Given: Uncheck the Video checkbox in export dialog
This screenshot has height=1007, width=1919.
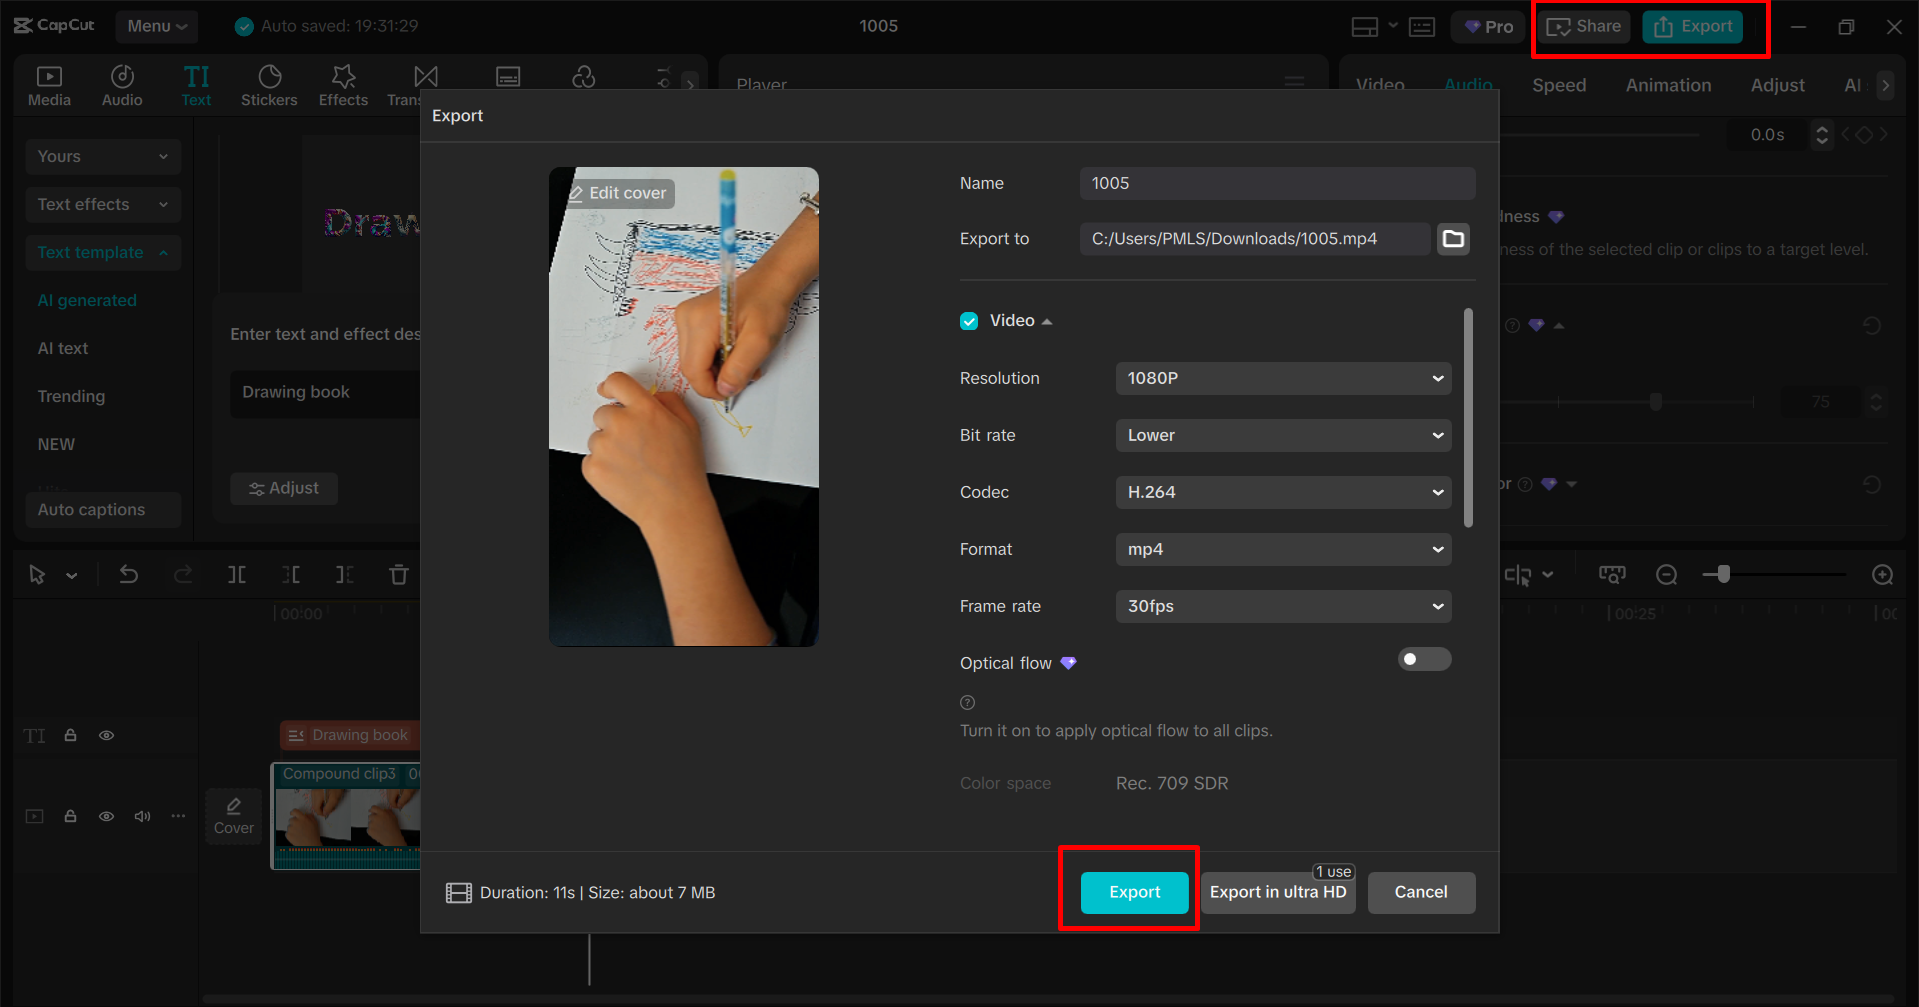Looking at the screenshot, I should [x=968, y=320].
